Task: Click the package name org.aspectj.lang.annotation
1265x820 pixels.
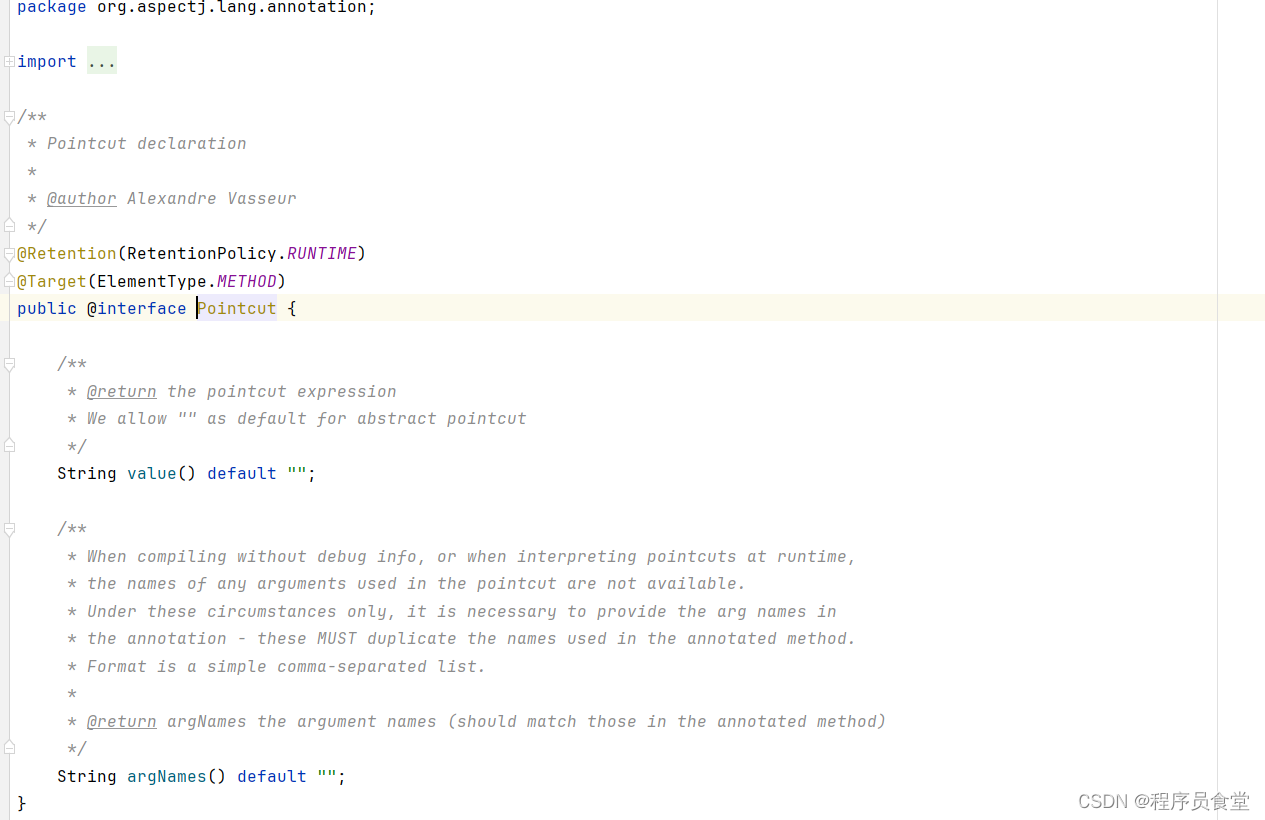Action: [x=232, y=8]
